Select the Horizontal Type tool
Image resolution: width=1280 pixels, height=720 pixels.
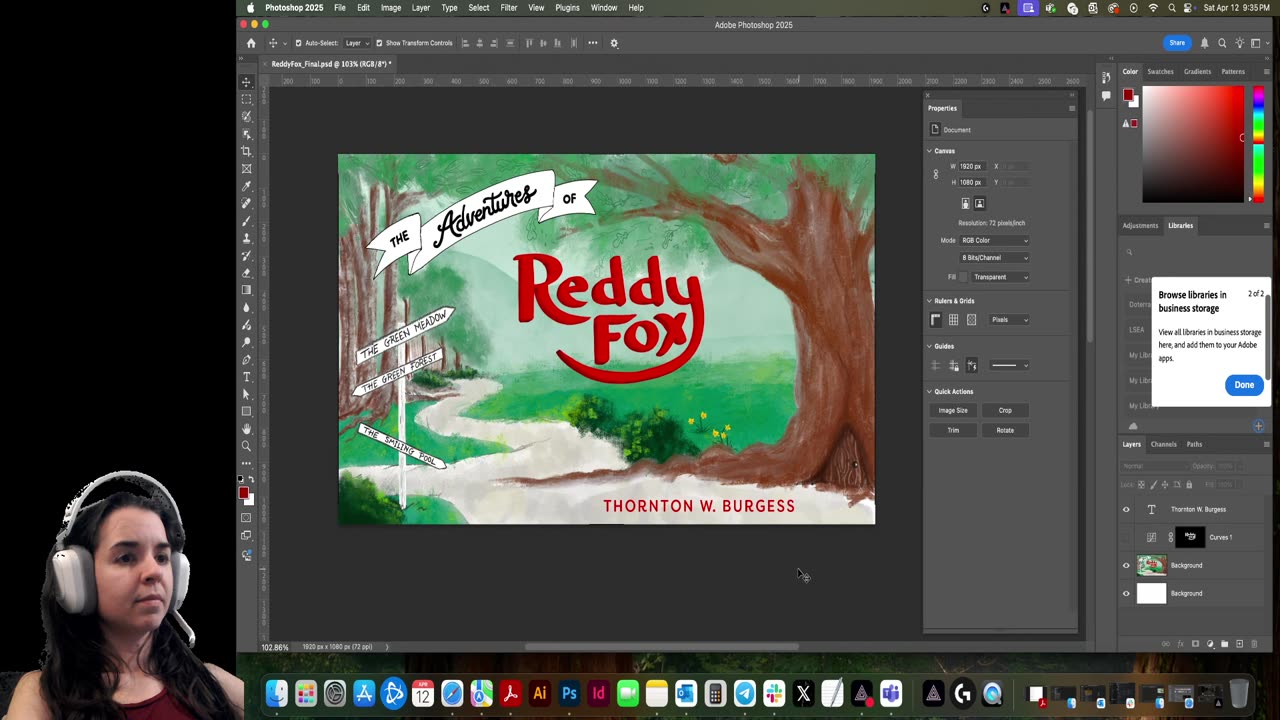pos(246,377)
